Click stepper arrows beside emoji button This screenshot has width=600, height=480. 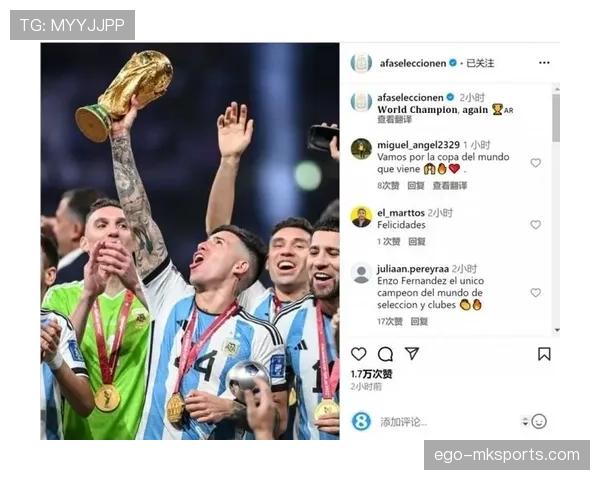[x=525, y=422]
